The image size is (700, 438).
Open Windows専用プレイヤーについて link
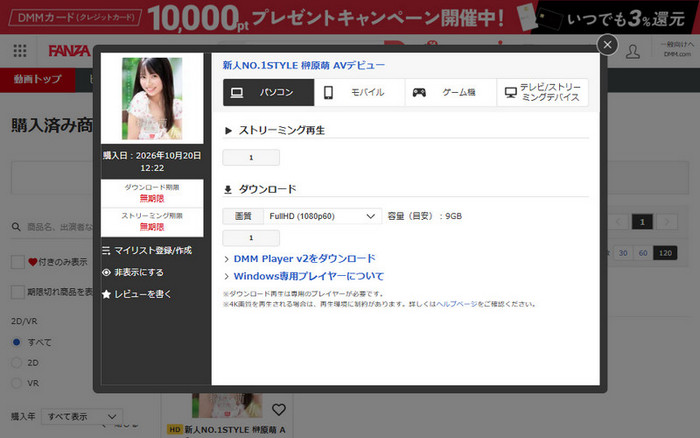pos(308,276)
